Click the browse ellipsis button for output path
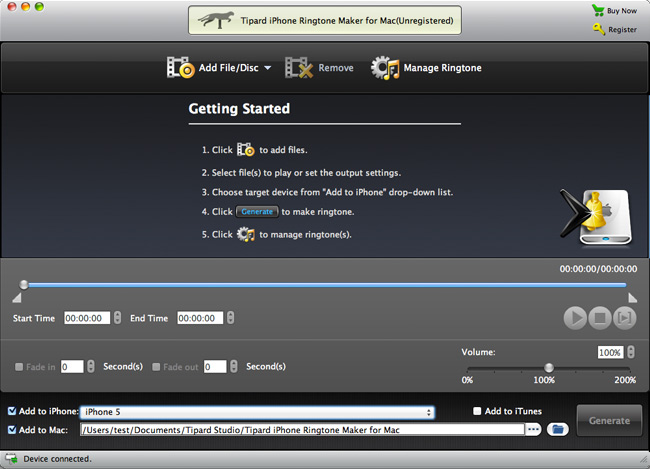Screen dimensions: 650x469 click(533, 429)
